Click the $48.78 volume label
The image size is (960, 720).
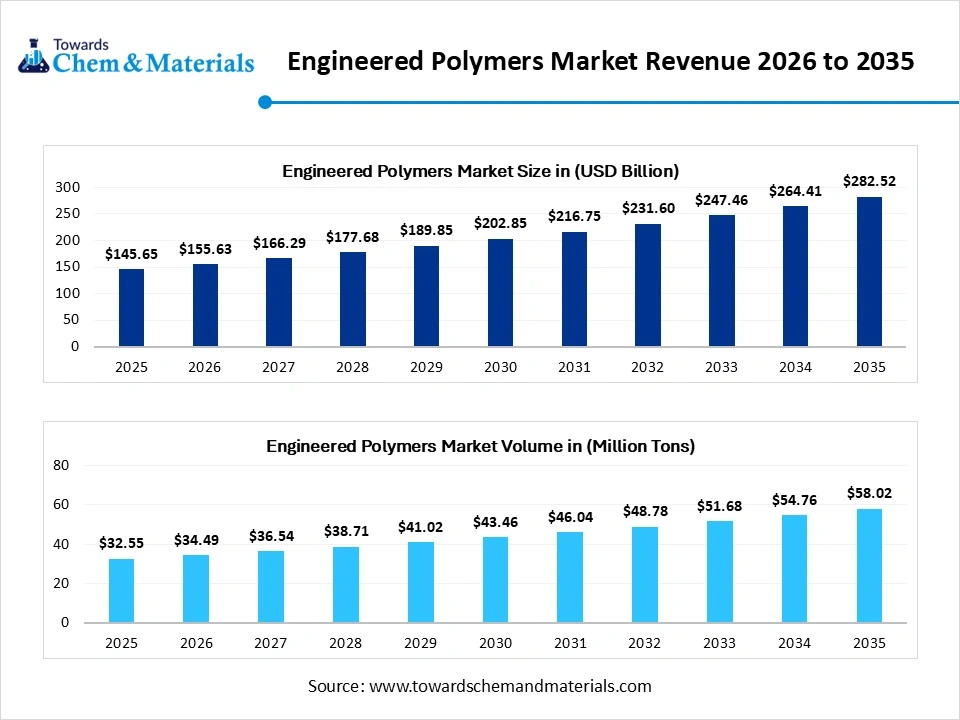(x=645, y=511)
